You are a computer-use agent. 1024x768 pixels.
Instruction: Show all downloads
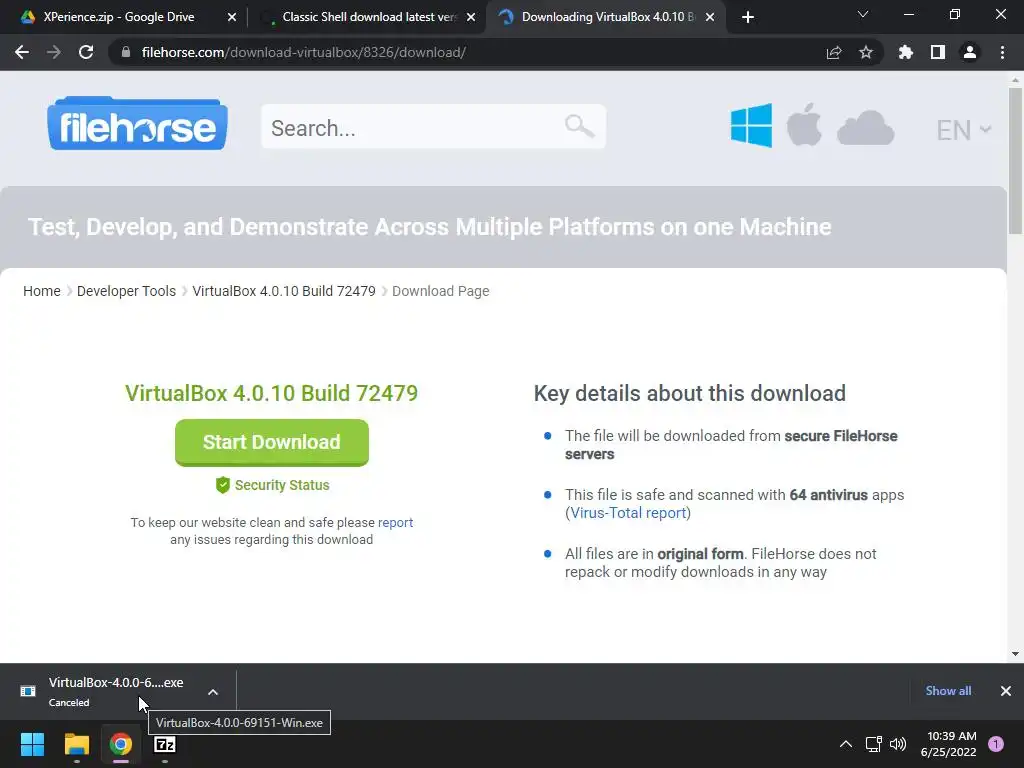948,691
